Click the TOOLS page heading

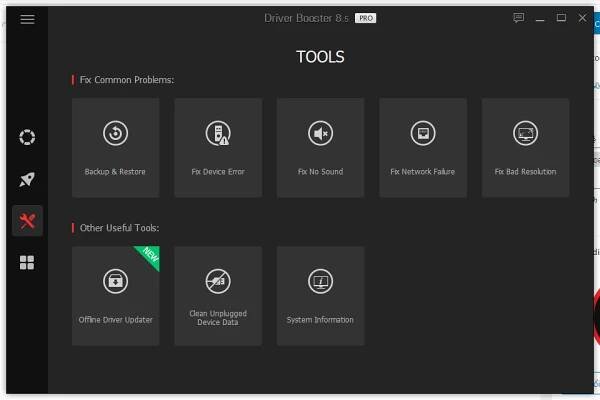point(320,57)
